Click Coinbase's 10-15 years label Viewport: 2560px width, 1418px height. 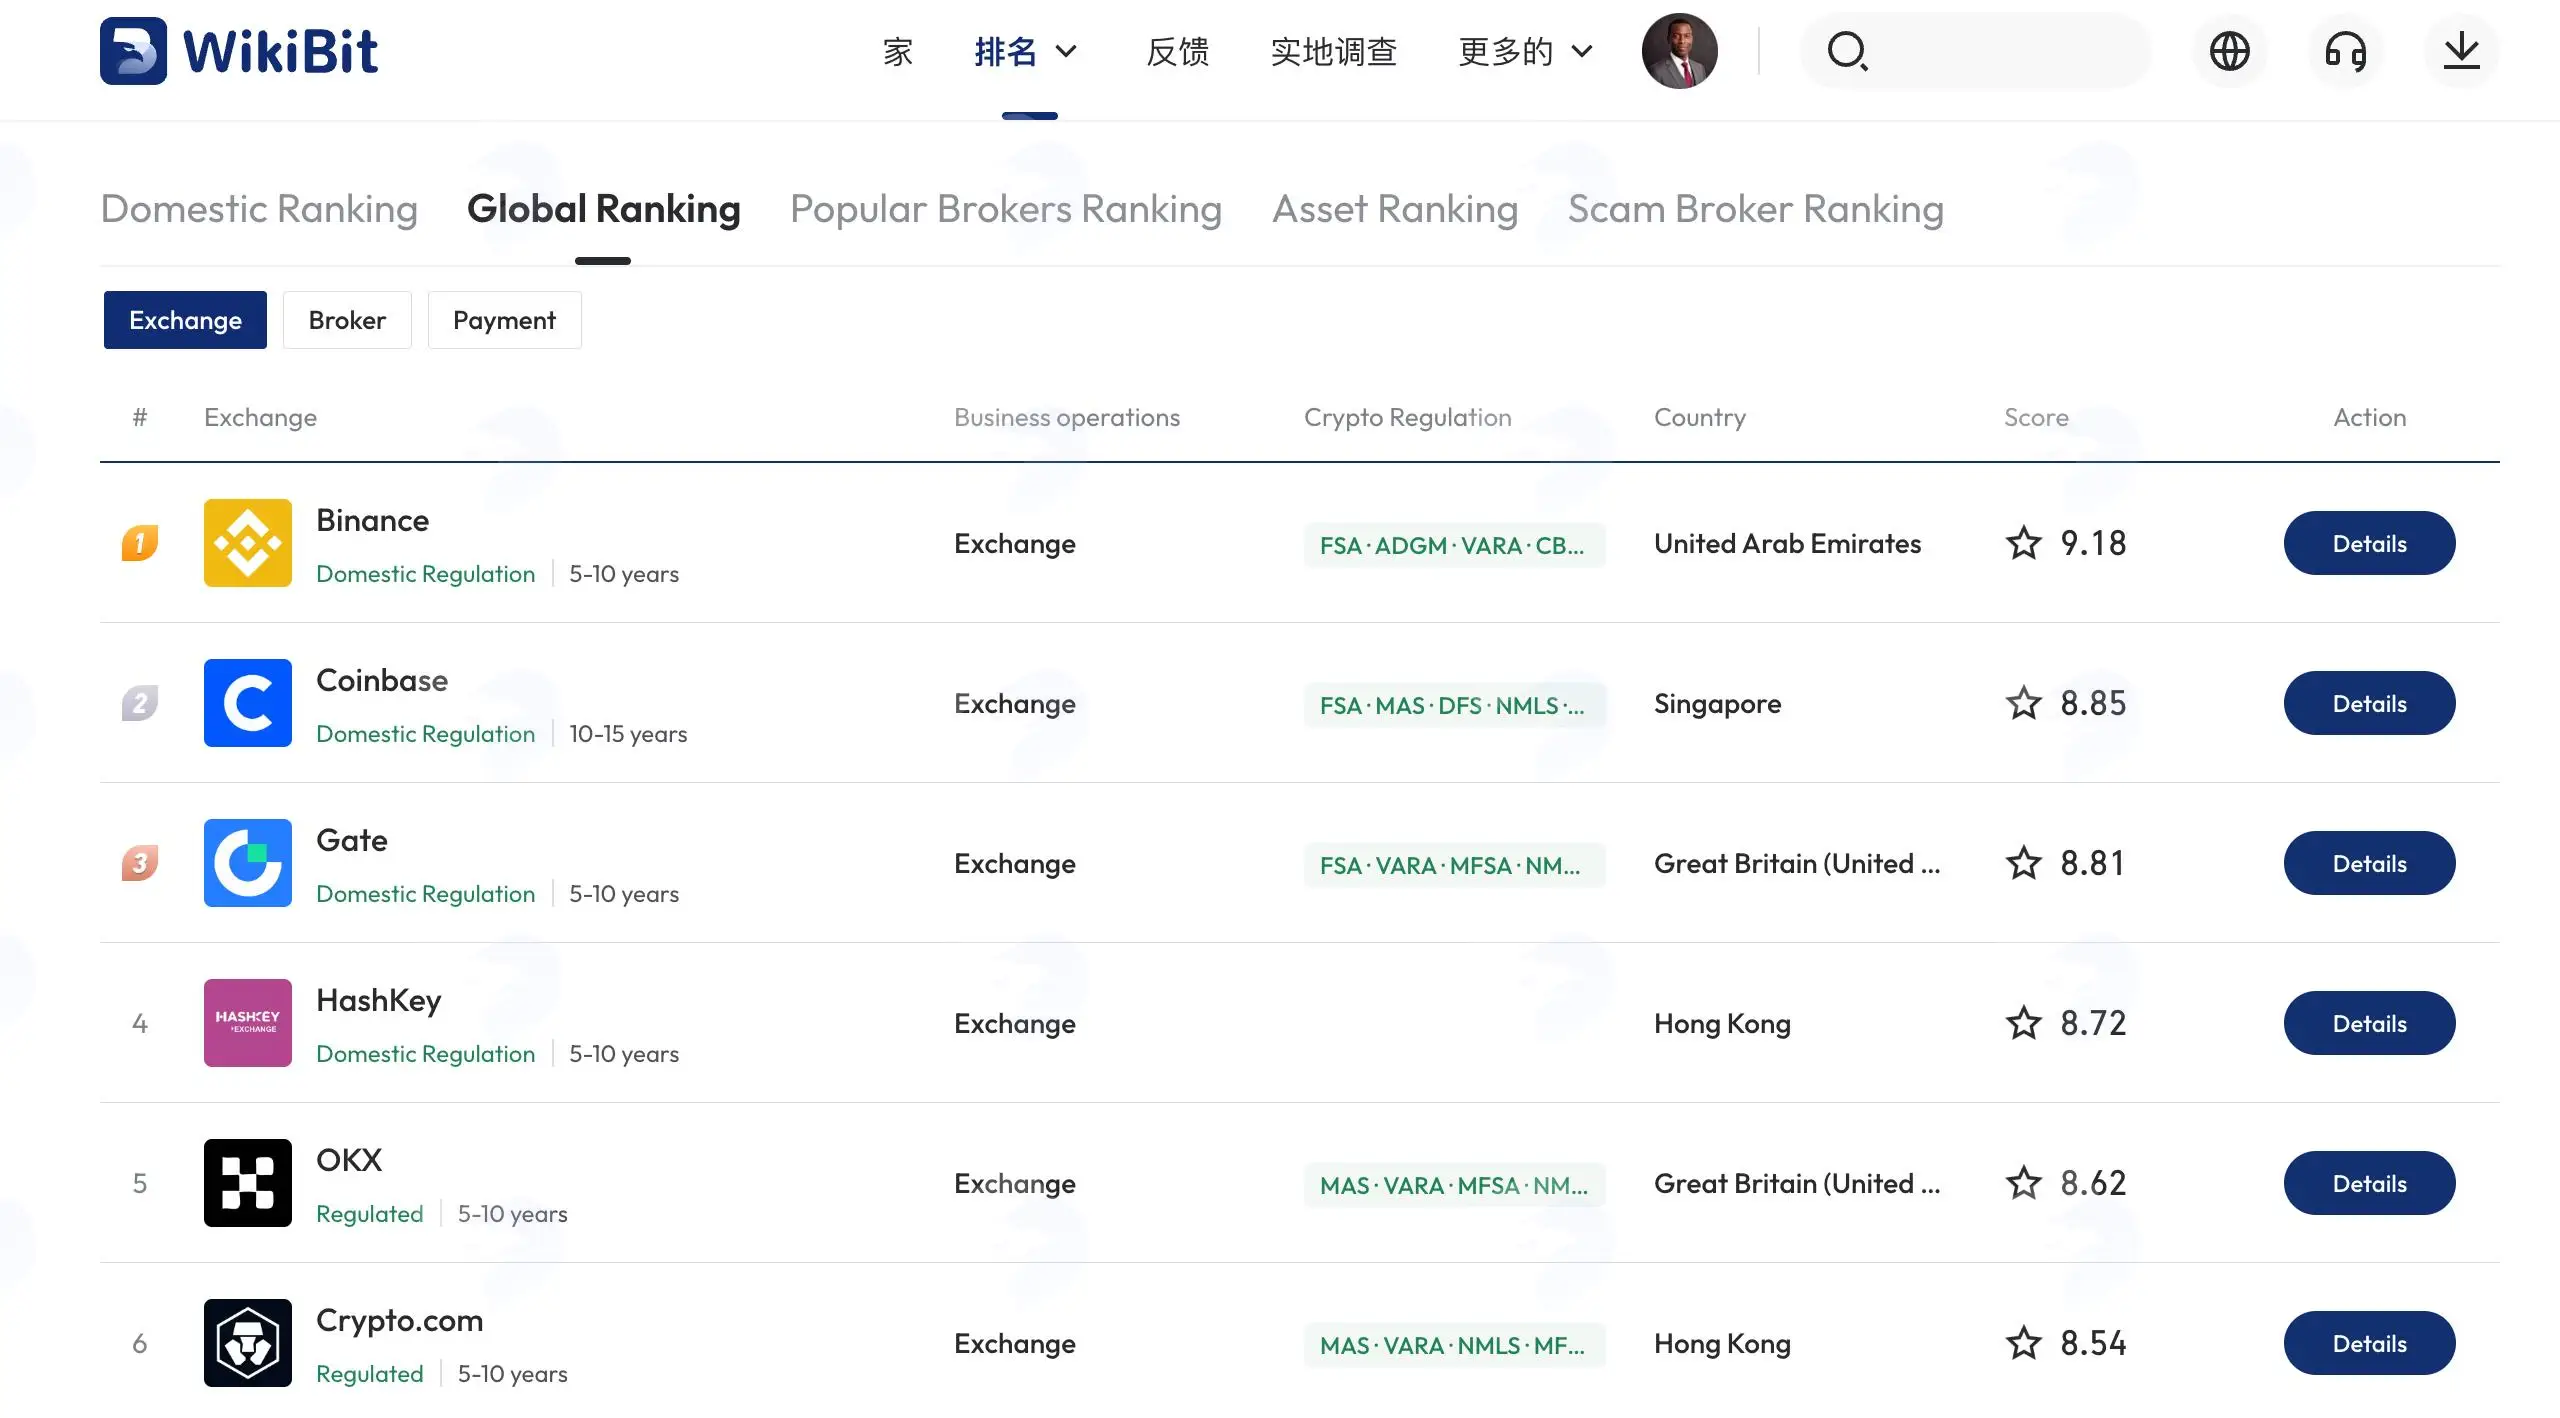tap(628, 734)
